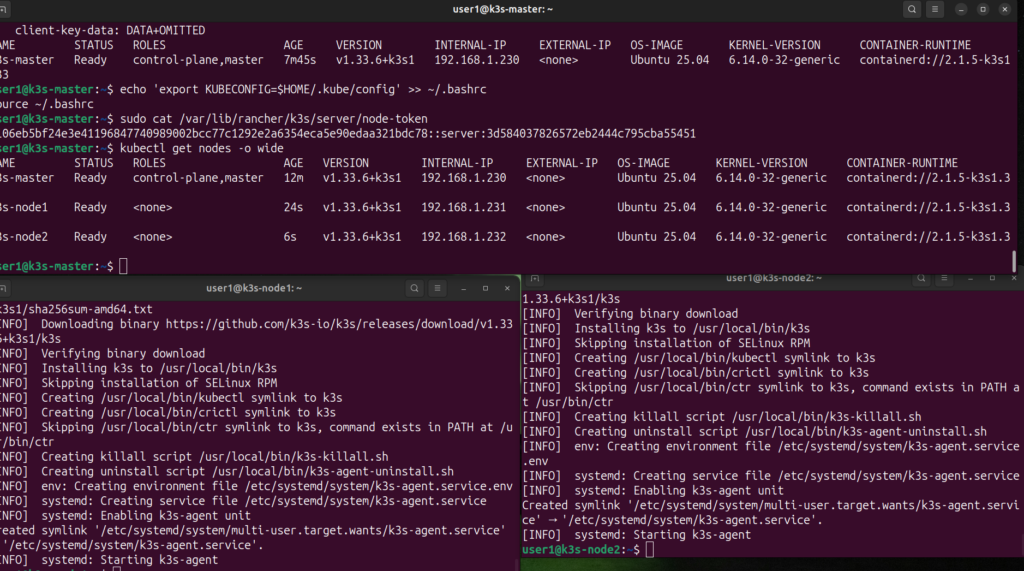The height and width of the screenshot is (571, 1024).
Task: Click the k3s-master terminal scrollbar handle
Action: [1014, 260]
